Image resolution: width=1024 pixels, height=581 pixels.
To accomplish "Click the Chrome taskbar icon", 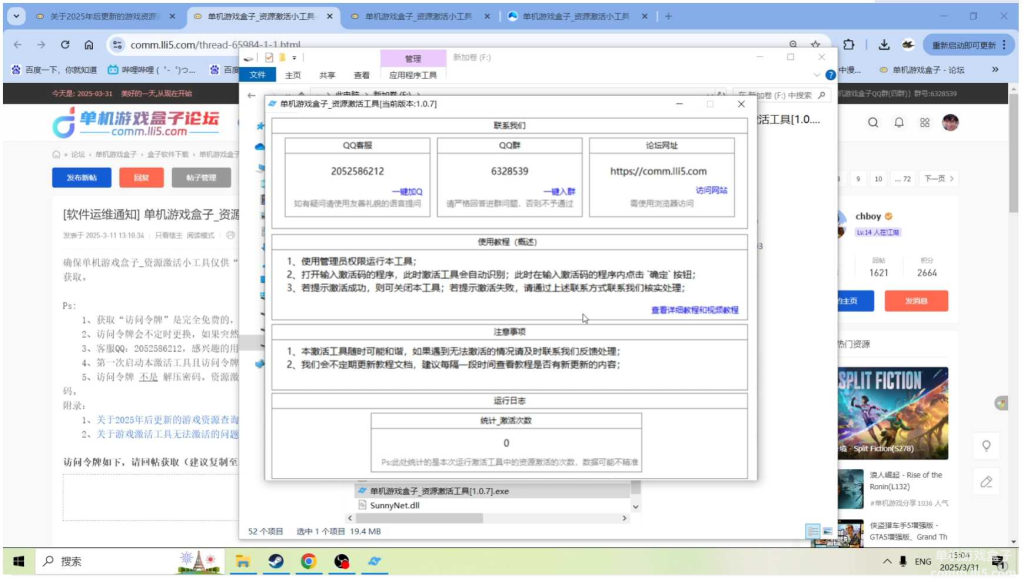I will 309,562.
